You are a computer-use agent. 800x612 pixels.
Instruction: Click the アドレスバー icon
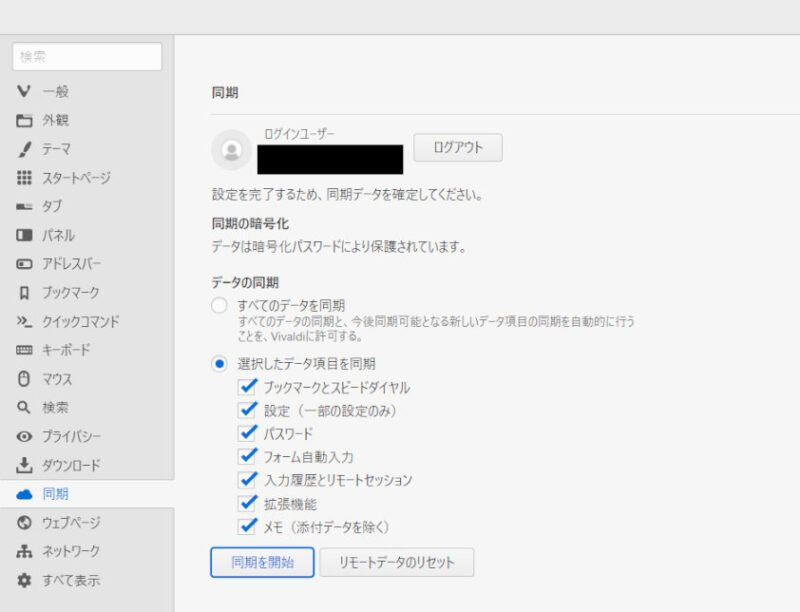(24, 264)
